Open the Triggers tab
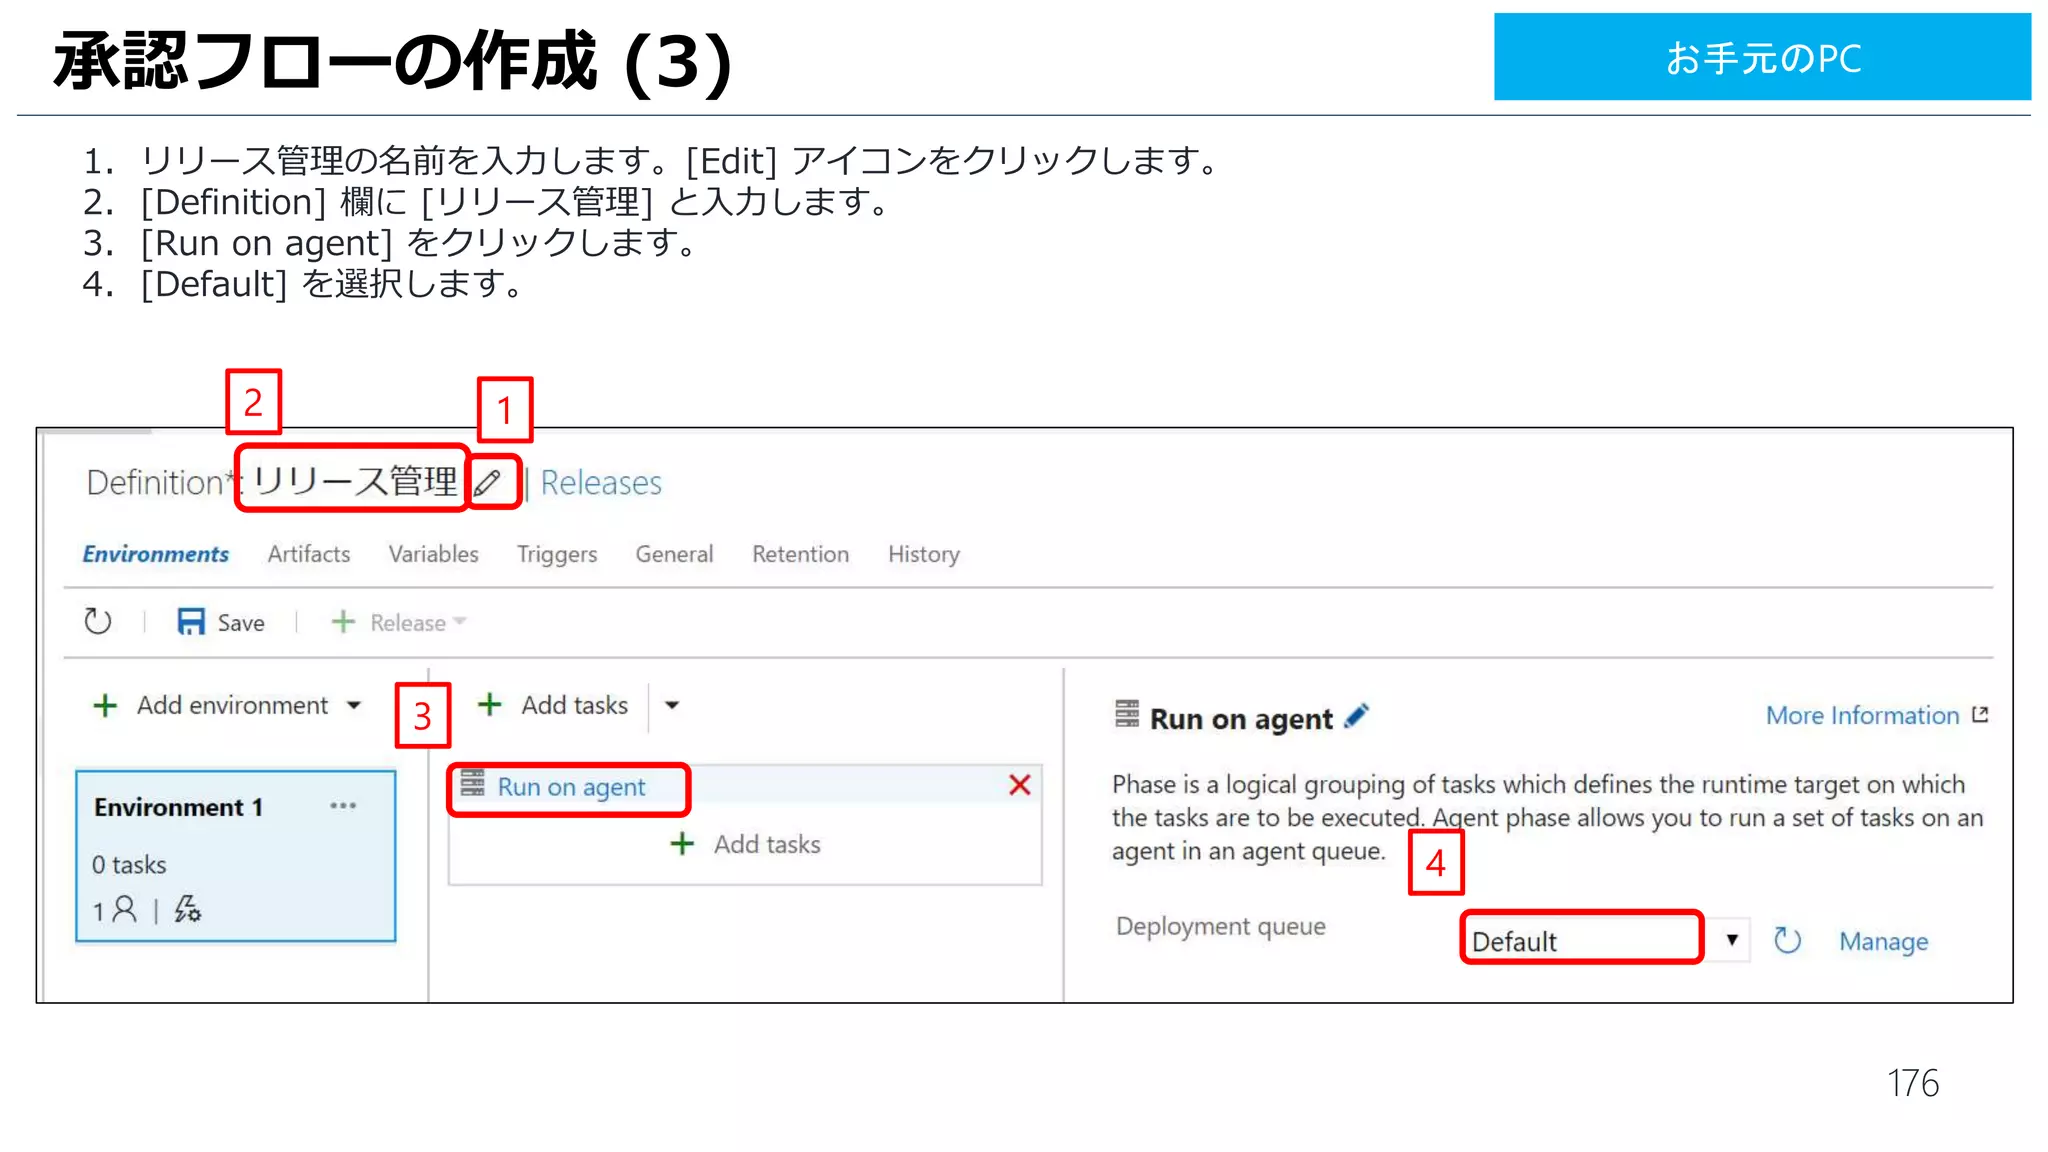The width and height of the screenshot is (2048, 1152). click(x=557, y=555)
